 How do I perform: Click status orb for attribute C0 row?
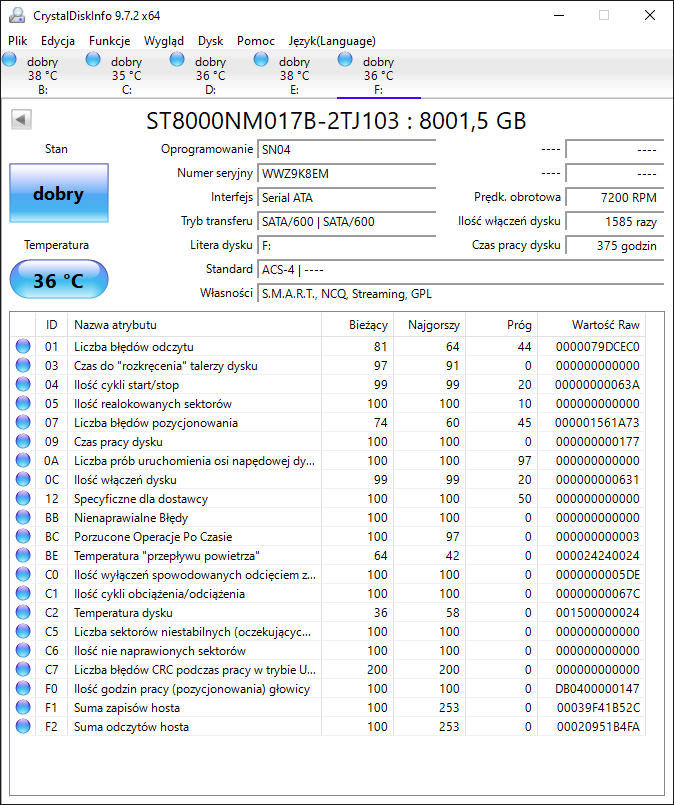[x=23, y=574]
